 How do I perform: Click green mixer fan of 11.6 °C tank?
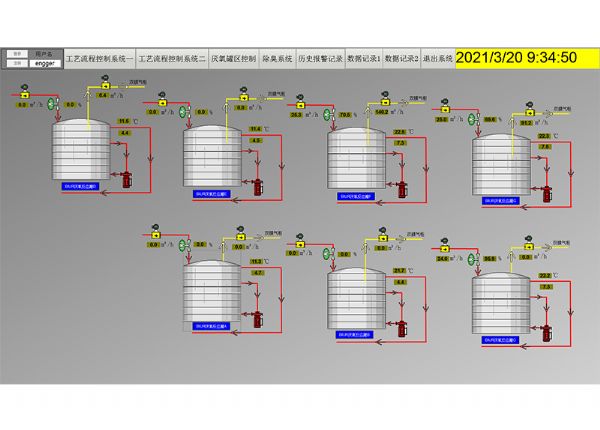[52, 104]
